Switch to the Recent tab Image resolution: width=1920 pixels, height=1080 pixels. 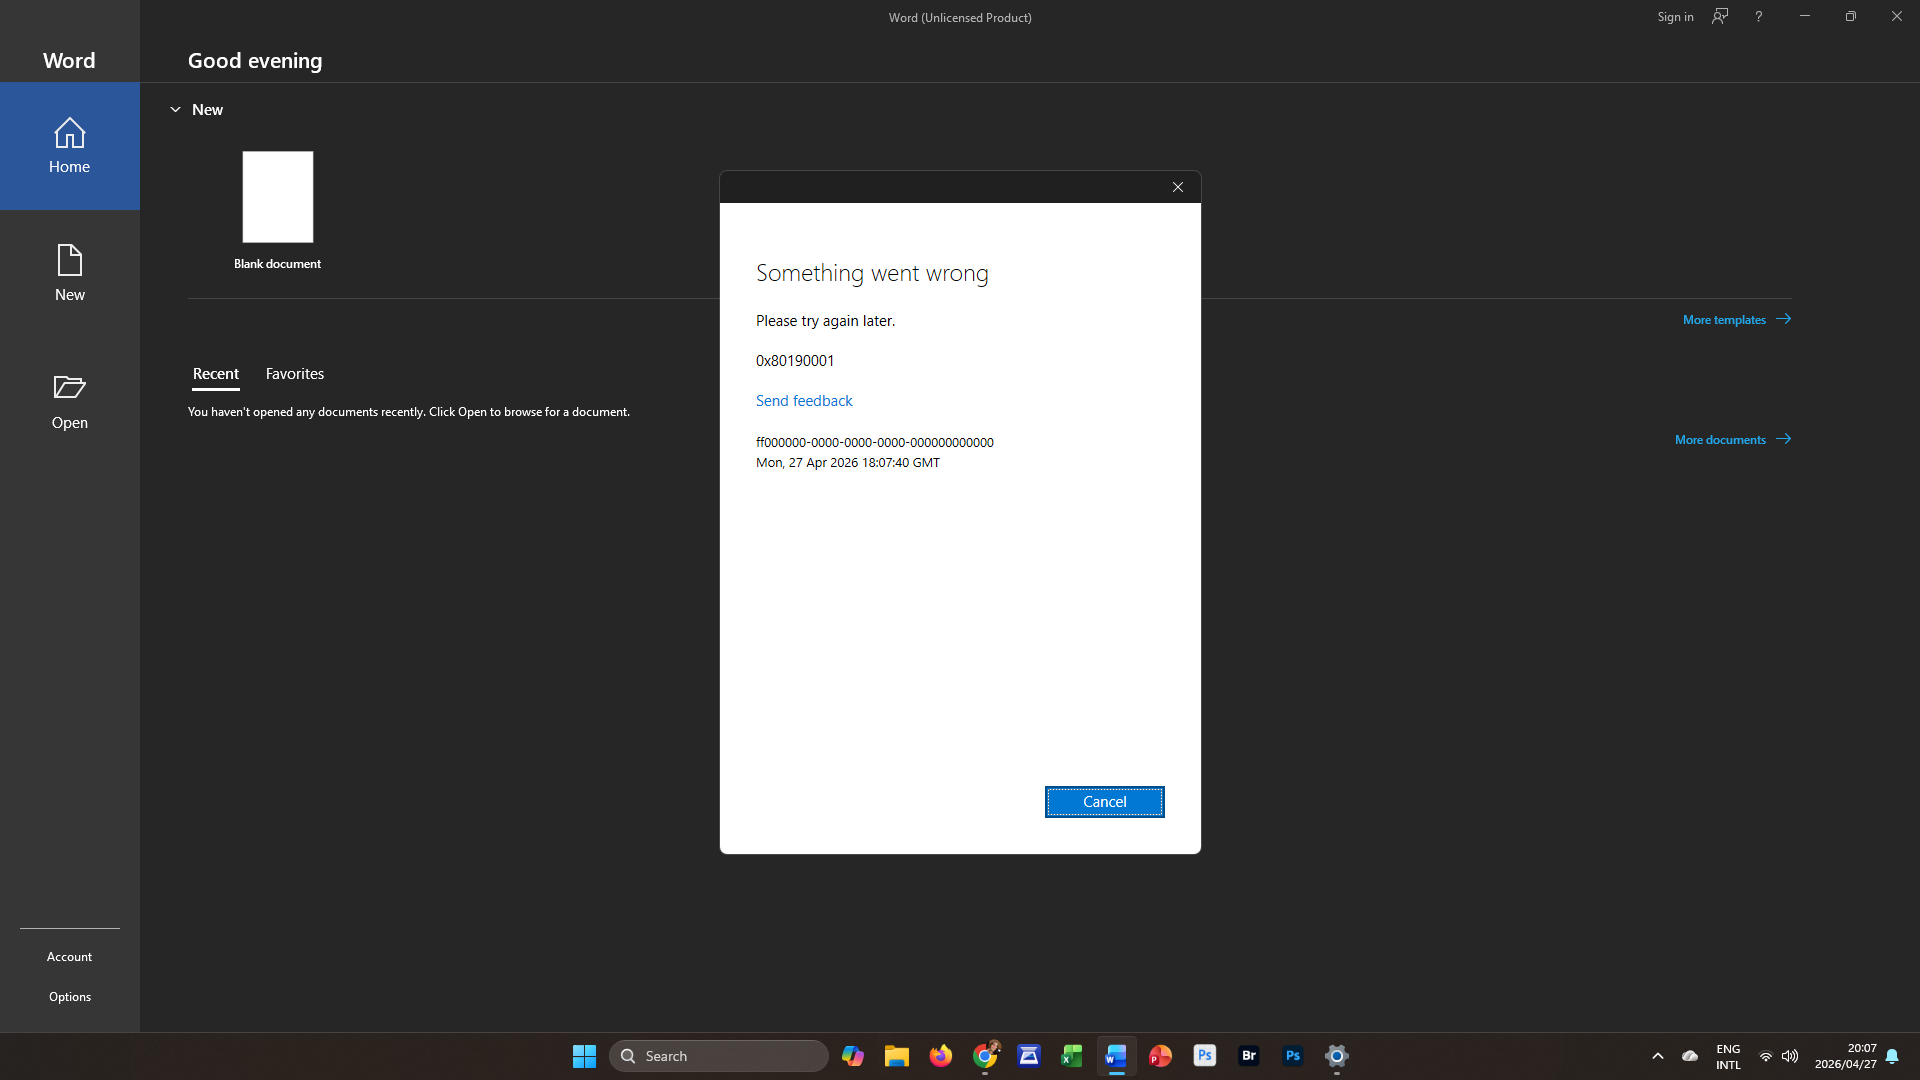coord(216,374)
